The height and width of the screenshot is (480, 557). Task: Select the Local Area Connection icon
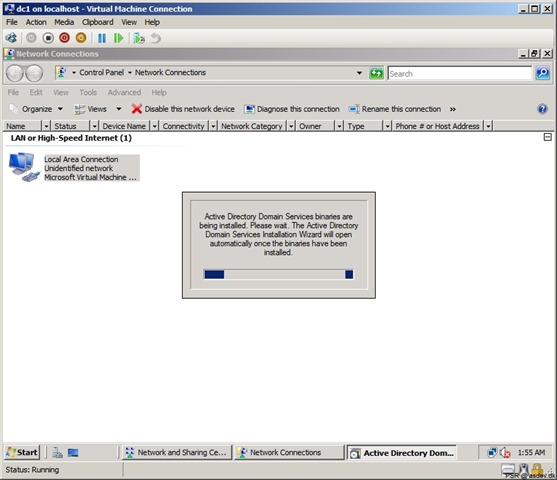coord(23,167)
